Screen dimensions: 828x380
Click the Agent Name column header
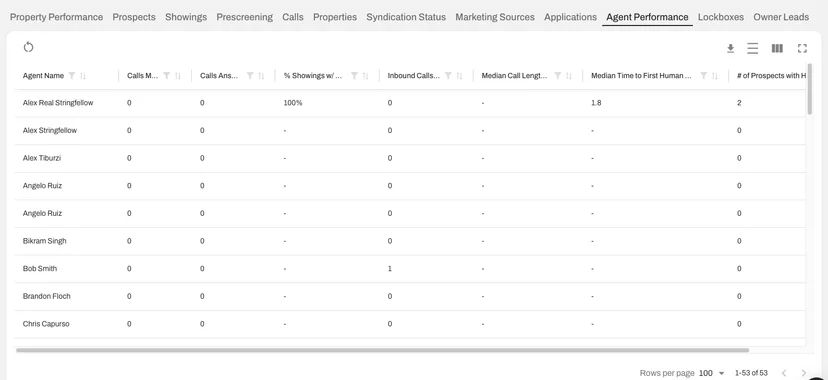[x=43, y=76]
